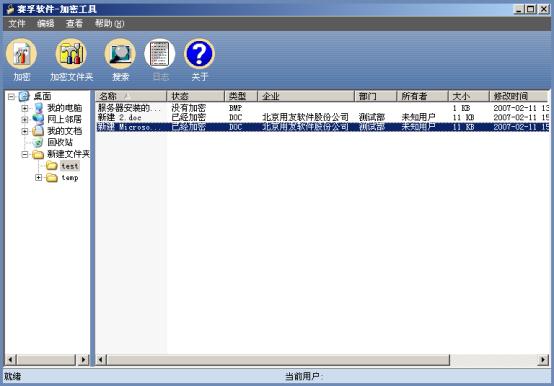
Task: Select the test folder label
Action: pyautogui.click(x=70, y=166)
